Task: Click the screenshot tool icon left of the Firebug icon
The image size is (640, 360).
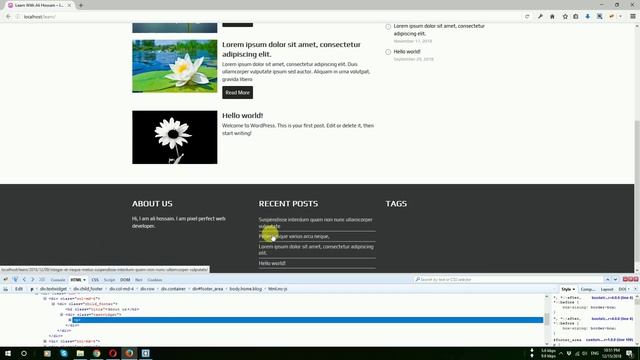Action: click(x=600, y=17)
